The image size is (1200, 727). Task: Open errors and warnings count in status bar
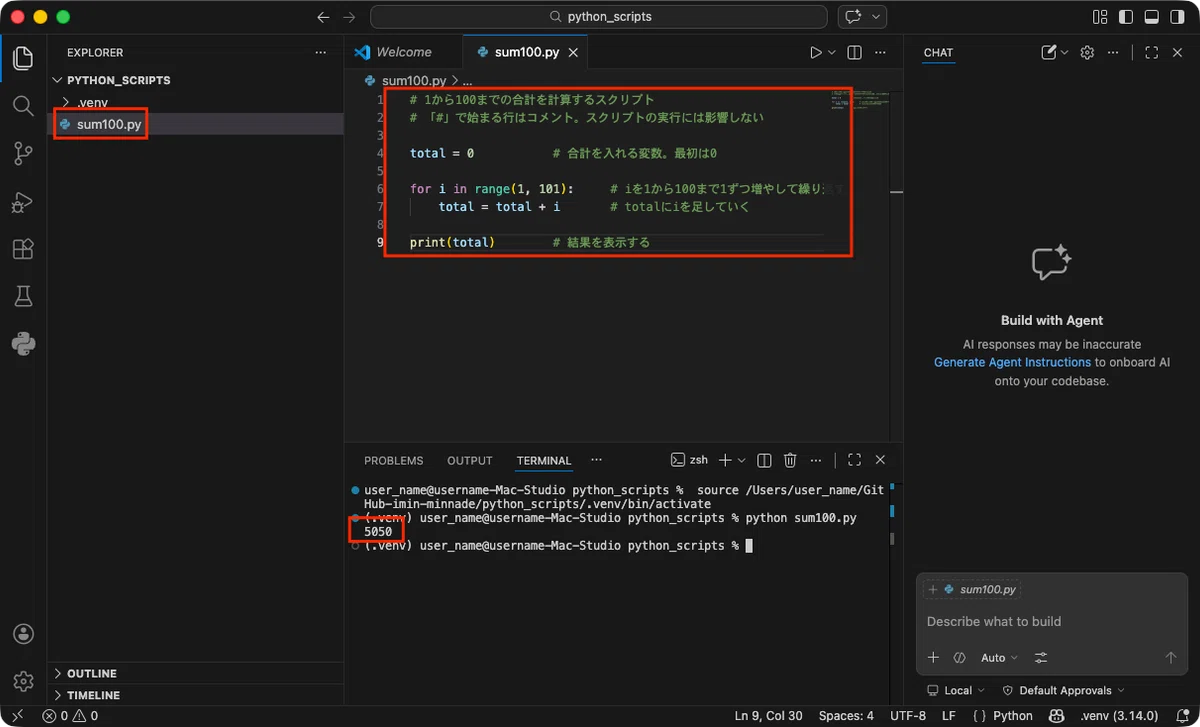[70, 716]
